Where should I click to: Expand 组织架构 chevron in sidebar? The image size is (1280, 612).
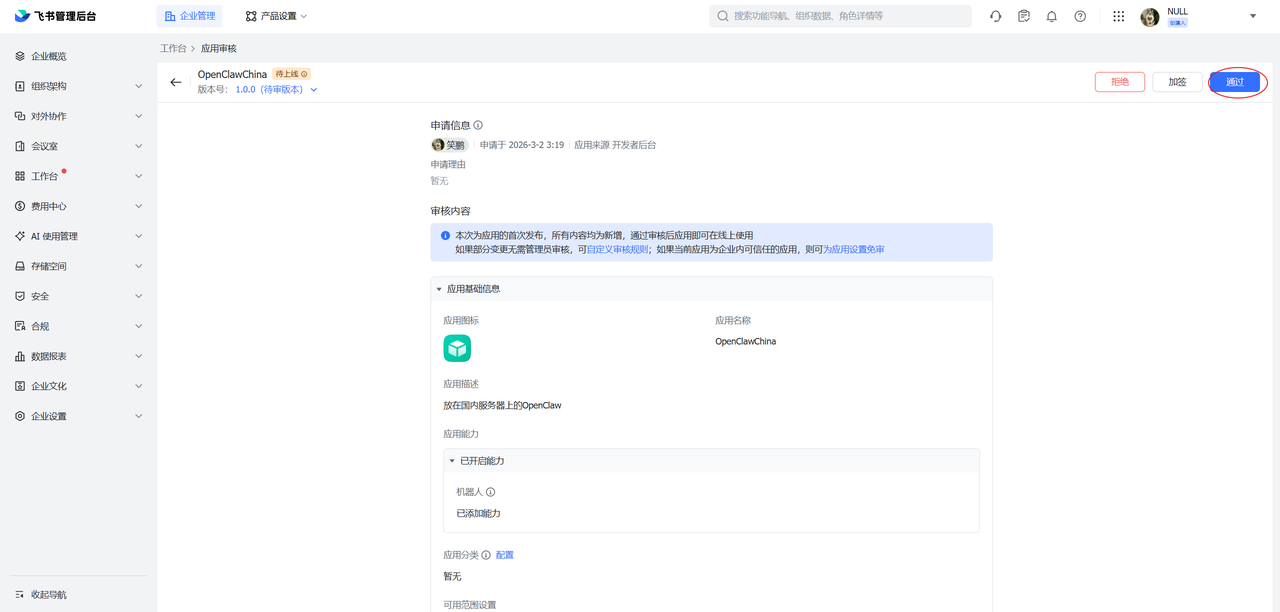tap(138, 86)
